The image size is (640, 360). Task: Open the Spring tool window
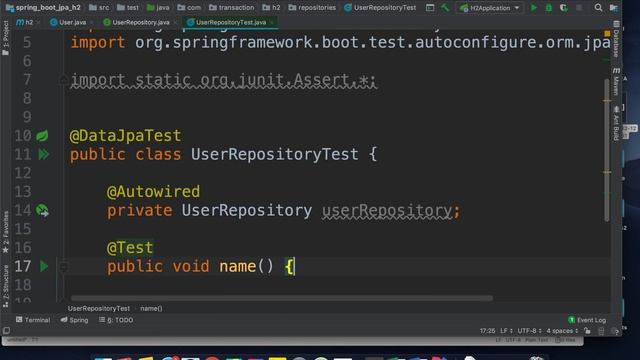[74, 320]
